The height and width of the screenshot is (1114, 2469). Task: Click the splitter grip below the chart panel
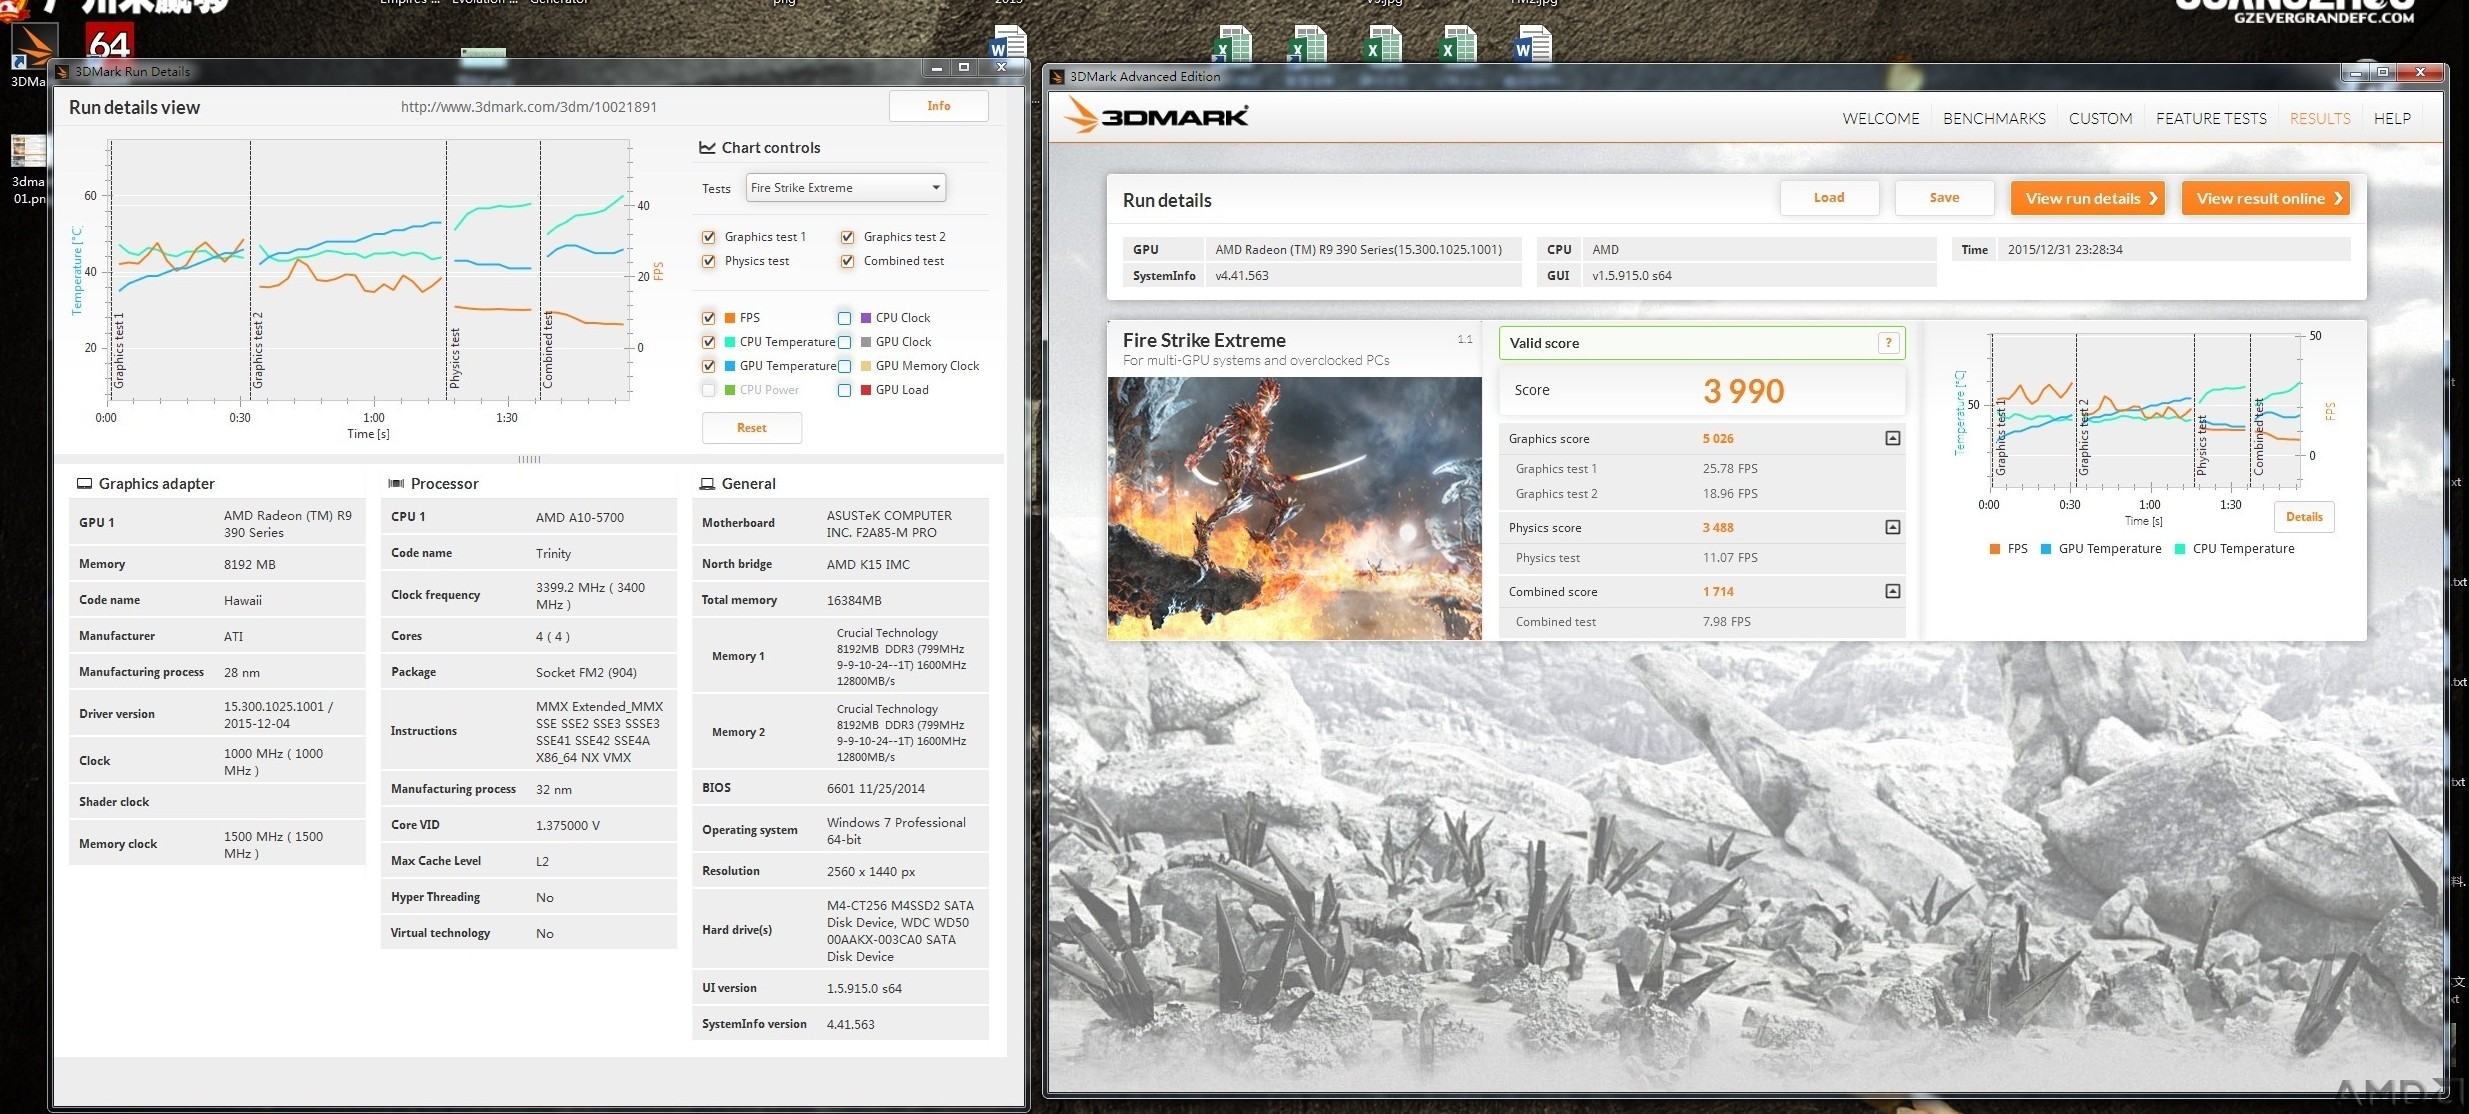point(529,459)
